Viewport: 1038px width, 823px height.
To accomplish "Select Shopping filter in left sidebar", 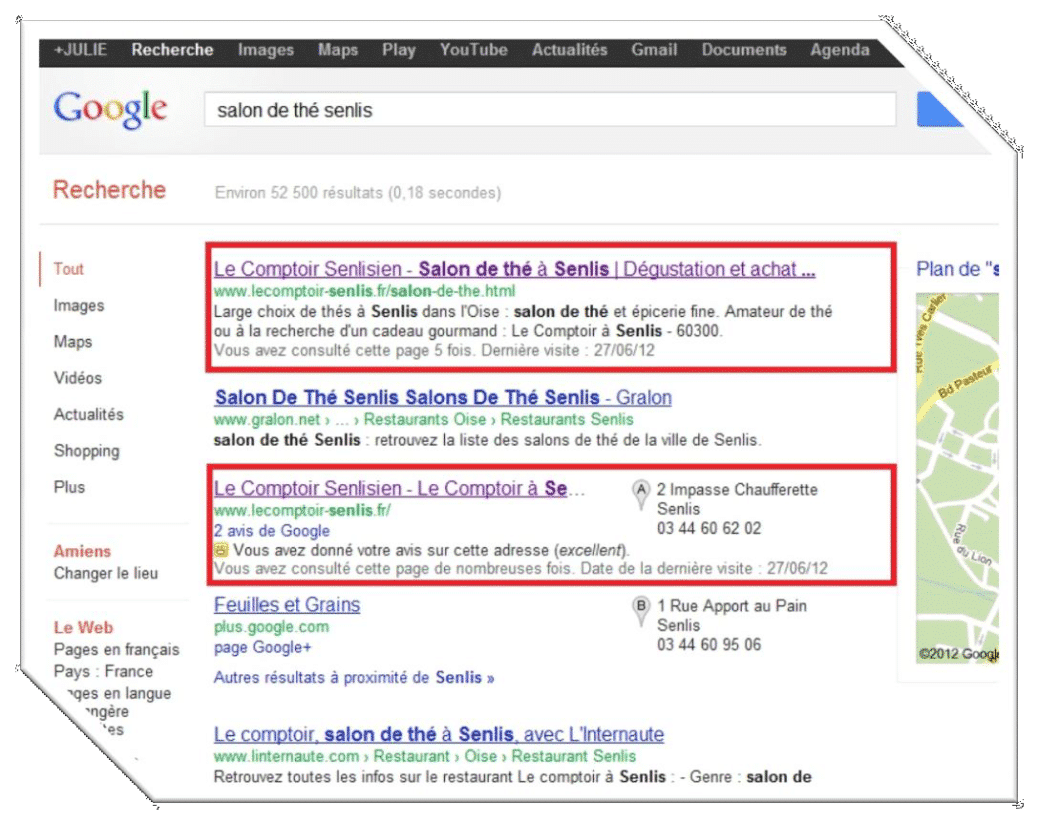I will [87, 451].
